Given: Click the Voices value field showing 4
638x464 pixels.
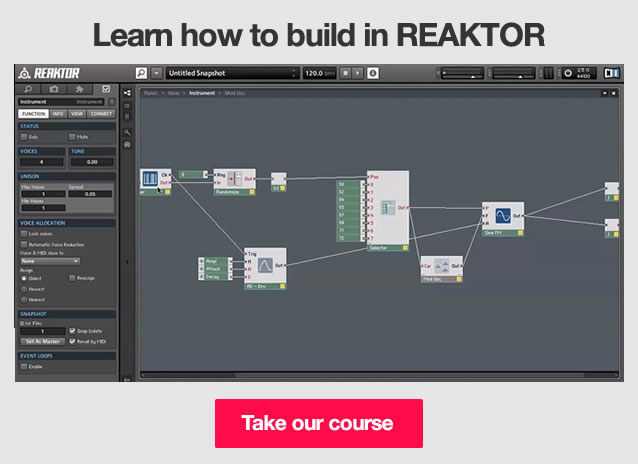Looking at the screenshot, I should tap(42, 162).
